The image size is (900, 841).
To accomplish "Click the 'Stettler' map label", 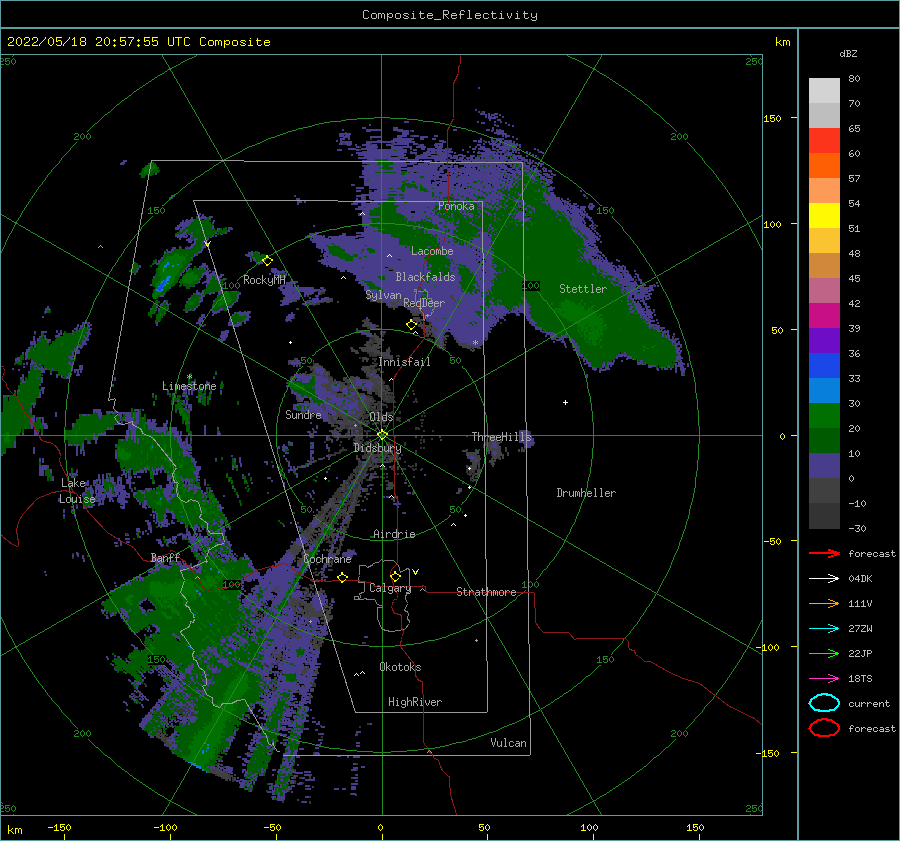I will pos(583,289).
